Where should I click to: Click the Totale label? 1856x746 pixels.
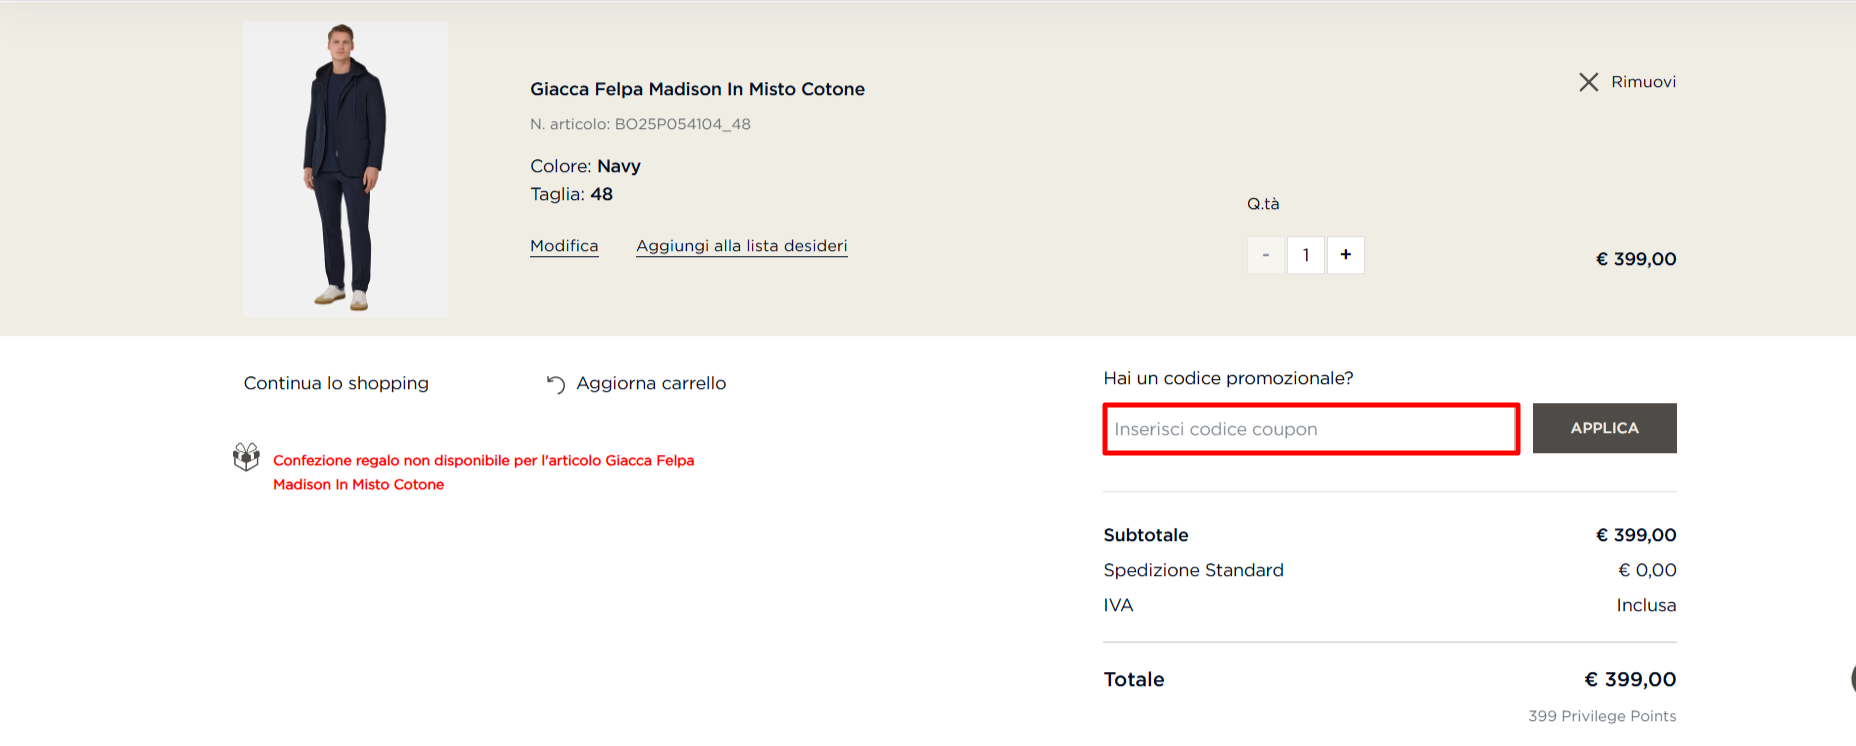1134,679
